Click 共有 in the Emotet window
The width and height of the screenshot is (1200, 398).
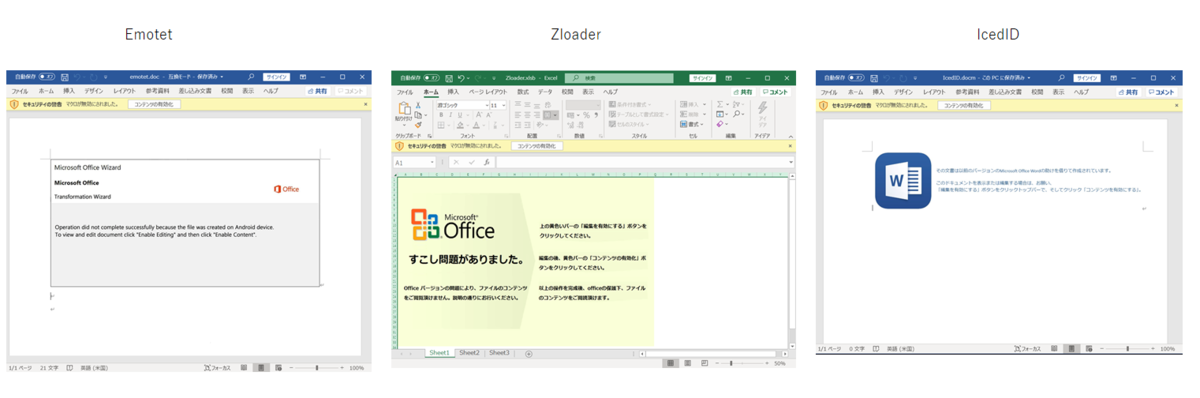point(317,91)
